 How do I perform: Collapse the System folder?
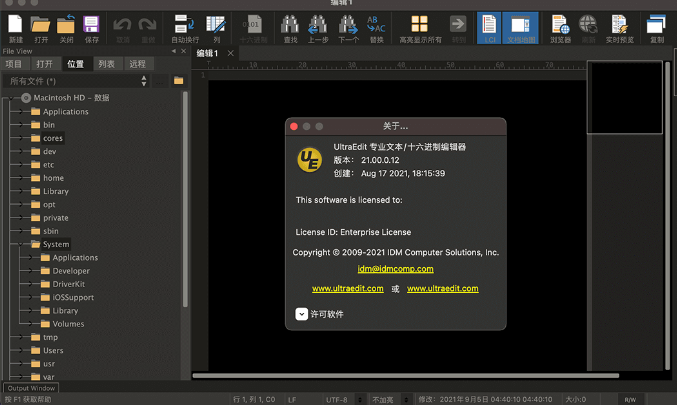(20, 244)
